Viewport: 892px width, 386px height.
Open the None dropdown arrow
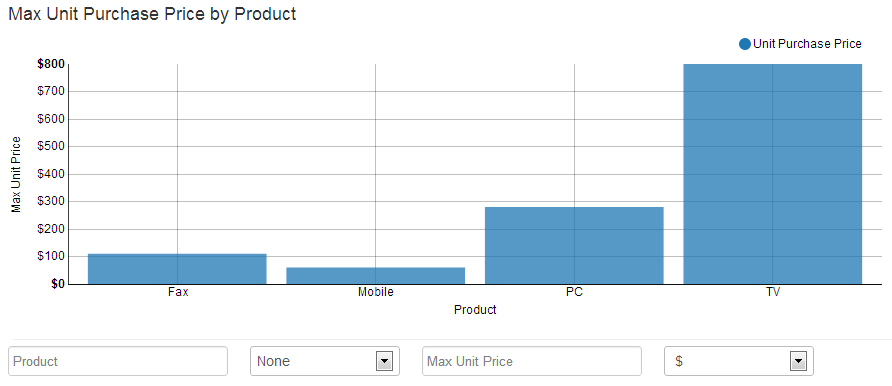pyautogui.click(x=384, y=361)
